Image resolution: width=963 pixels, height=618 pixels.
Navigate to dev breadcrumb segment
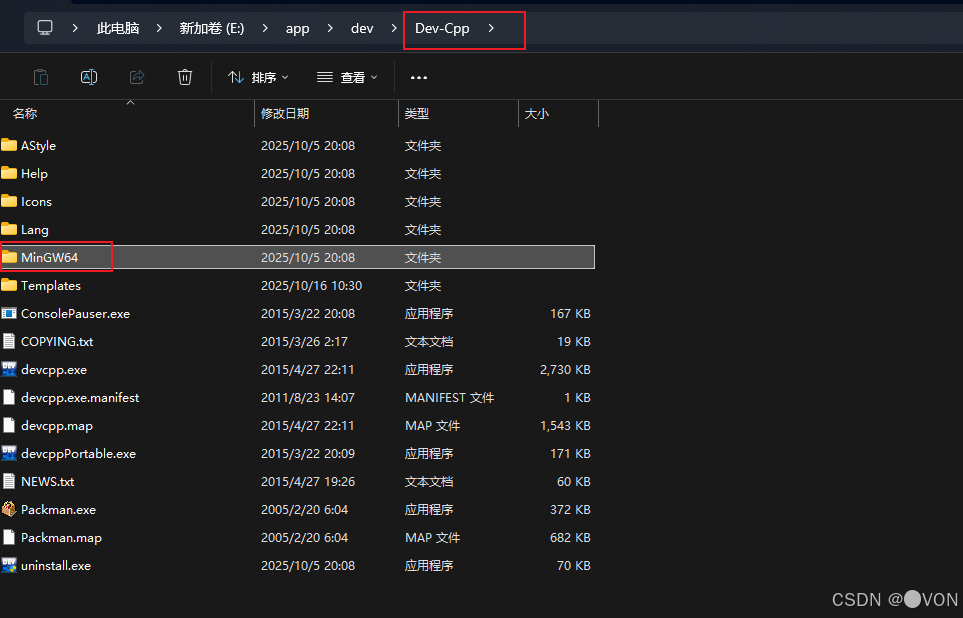click(362, 28)
